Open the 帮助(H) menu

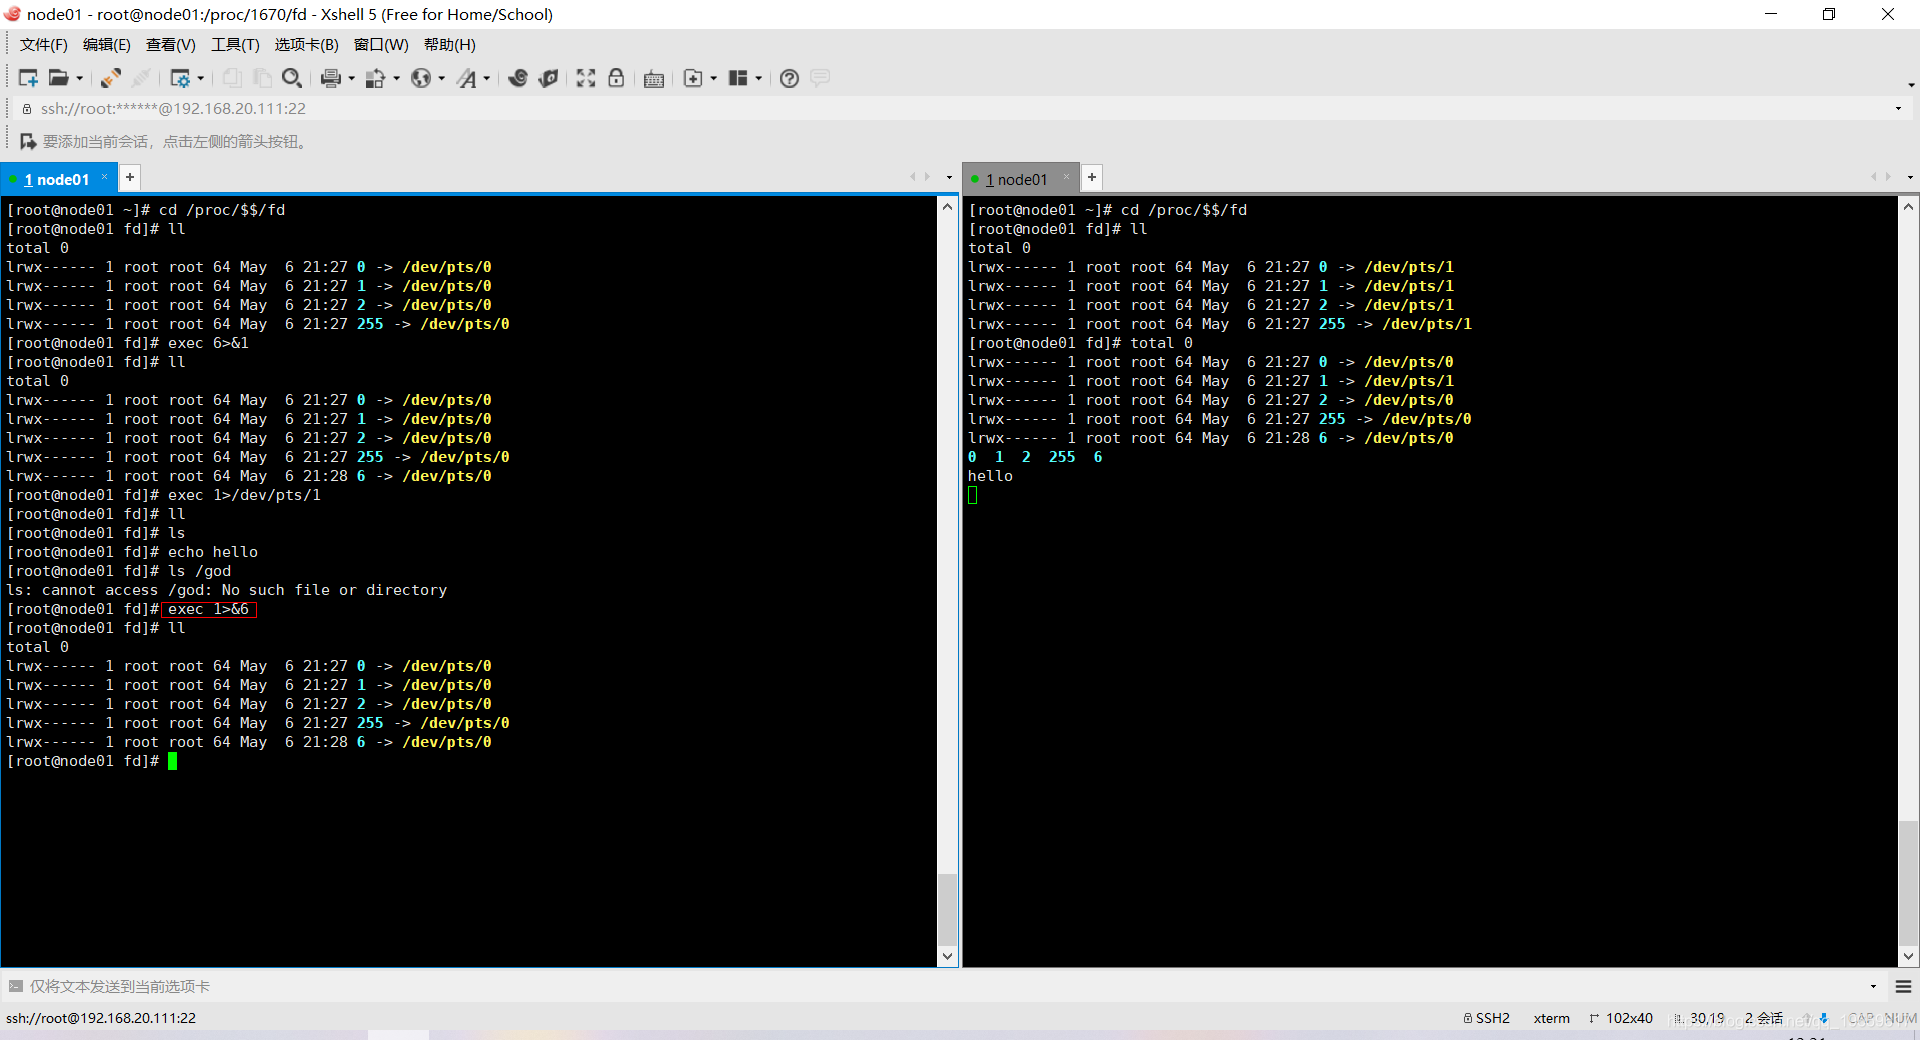pos(449,45)
